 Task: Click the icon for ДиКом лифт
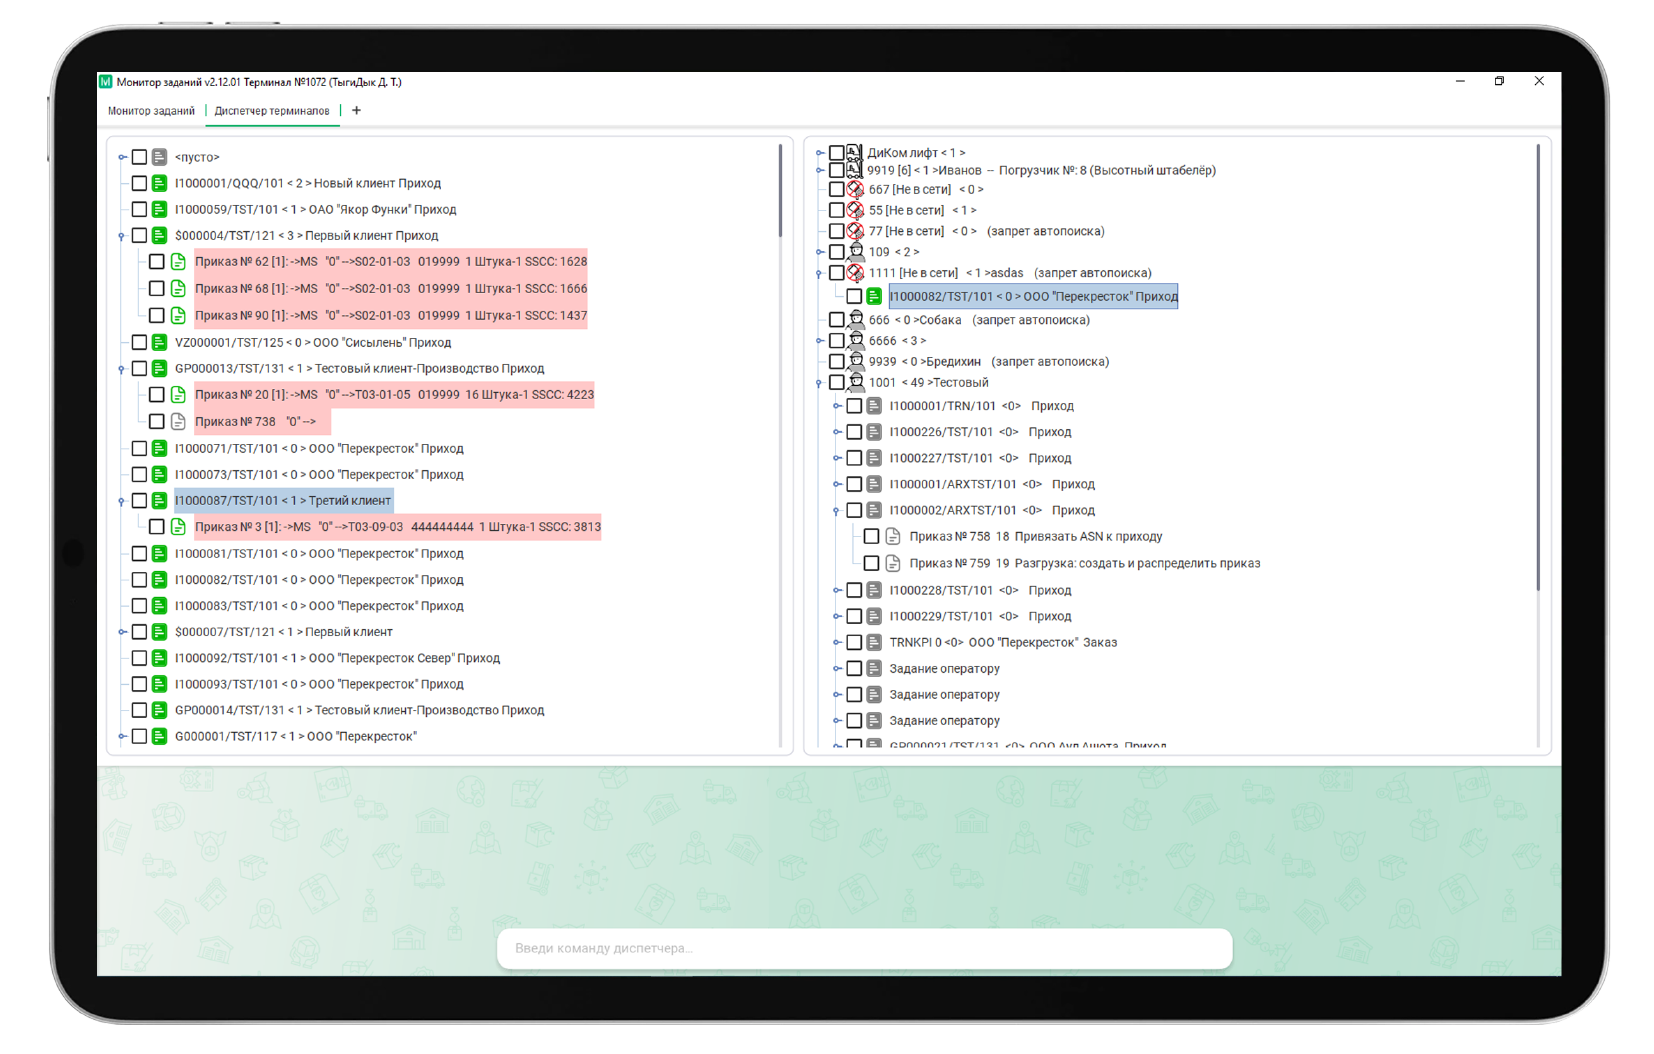point(855,152)
